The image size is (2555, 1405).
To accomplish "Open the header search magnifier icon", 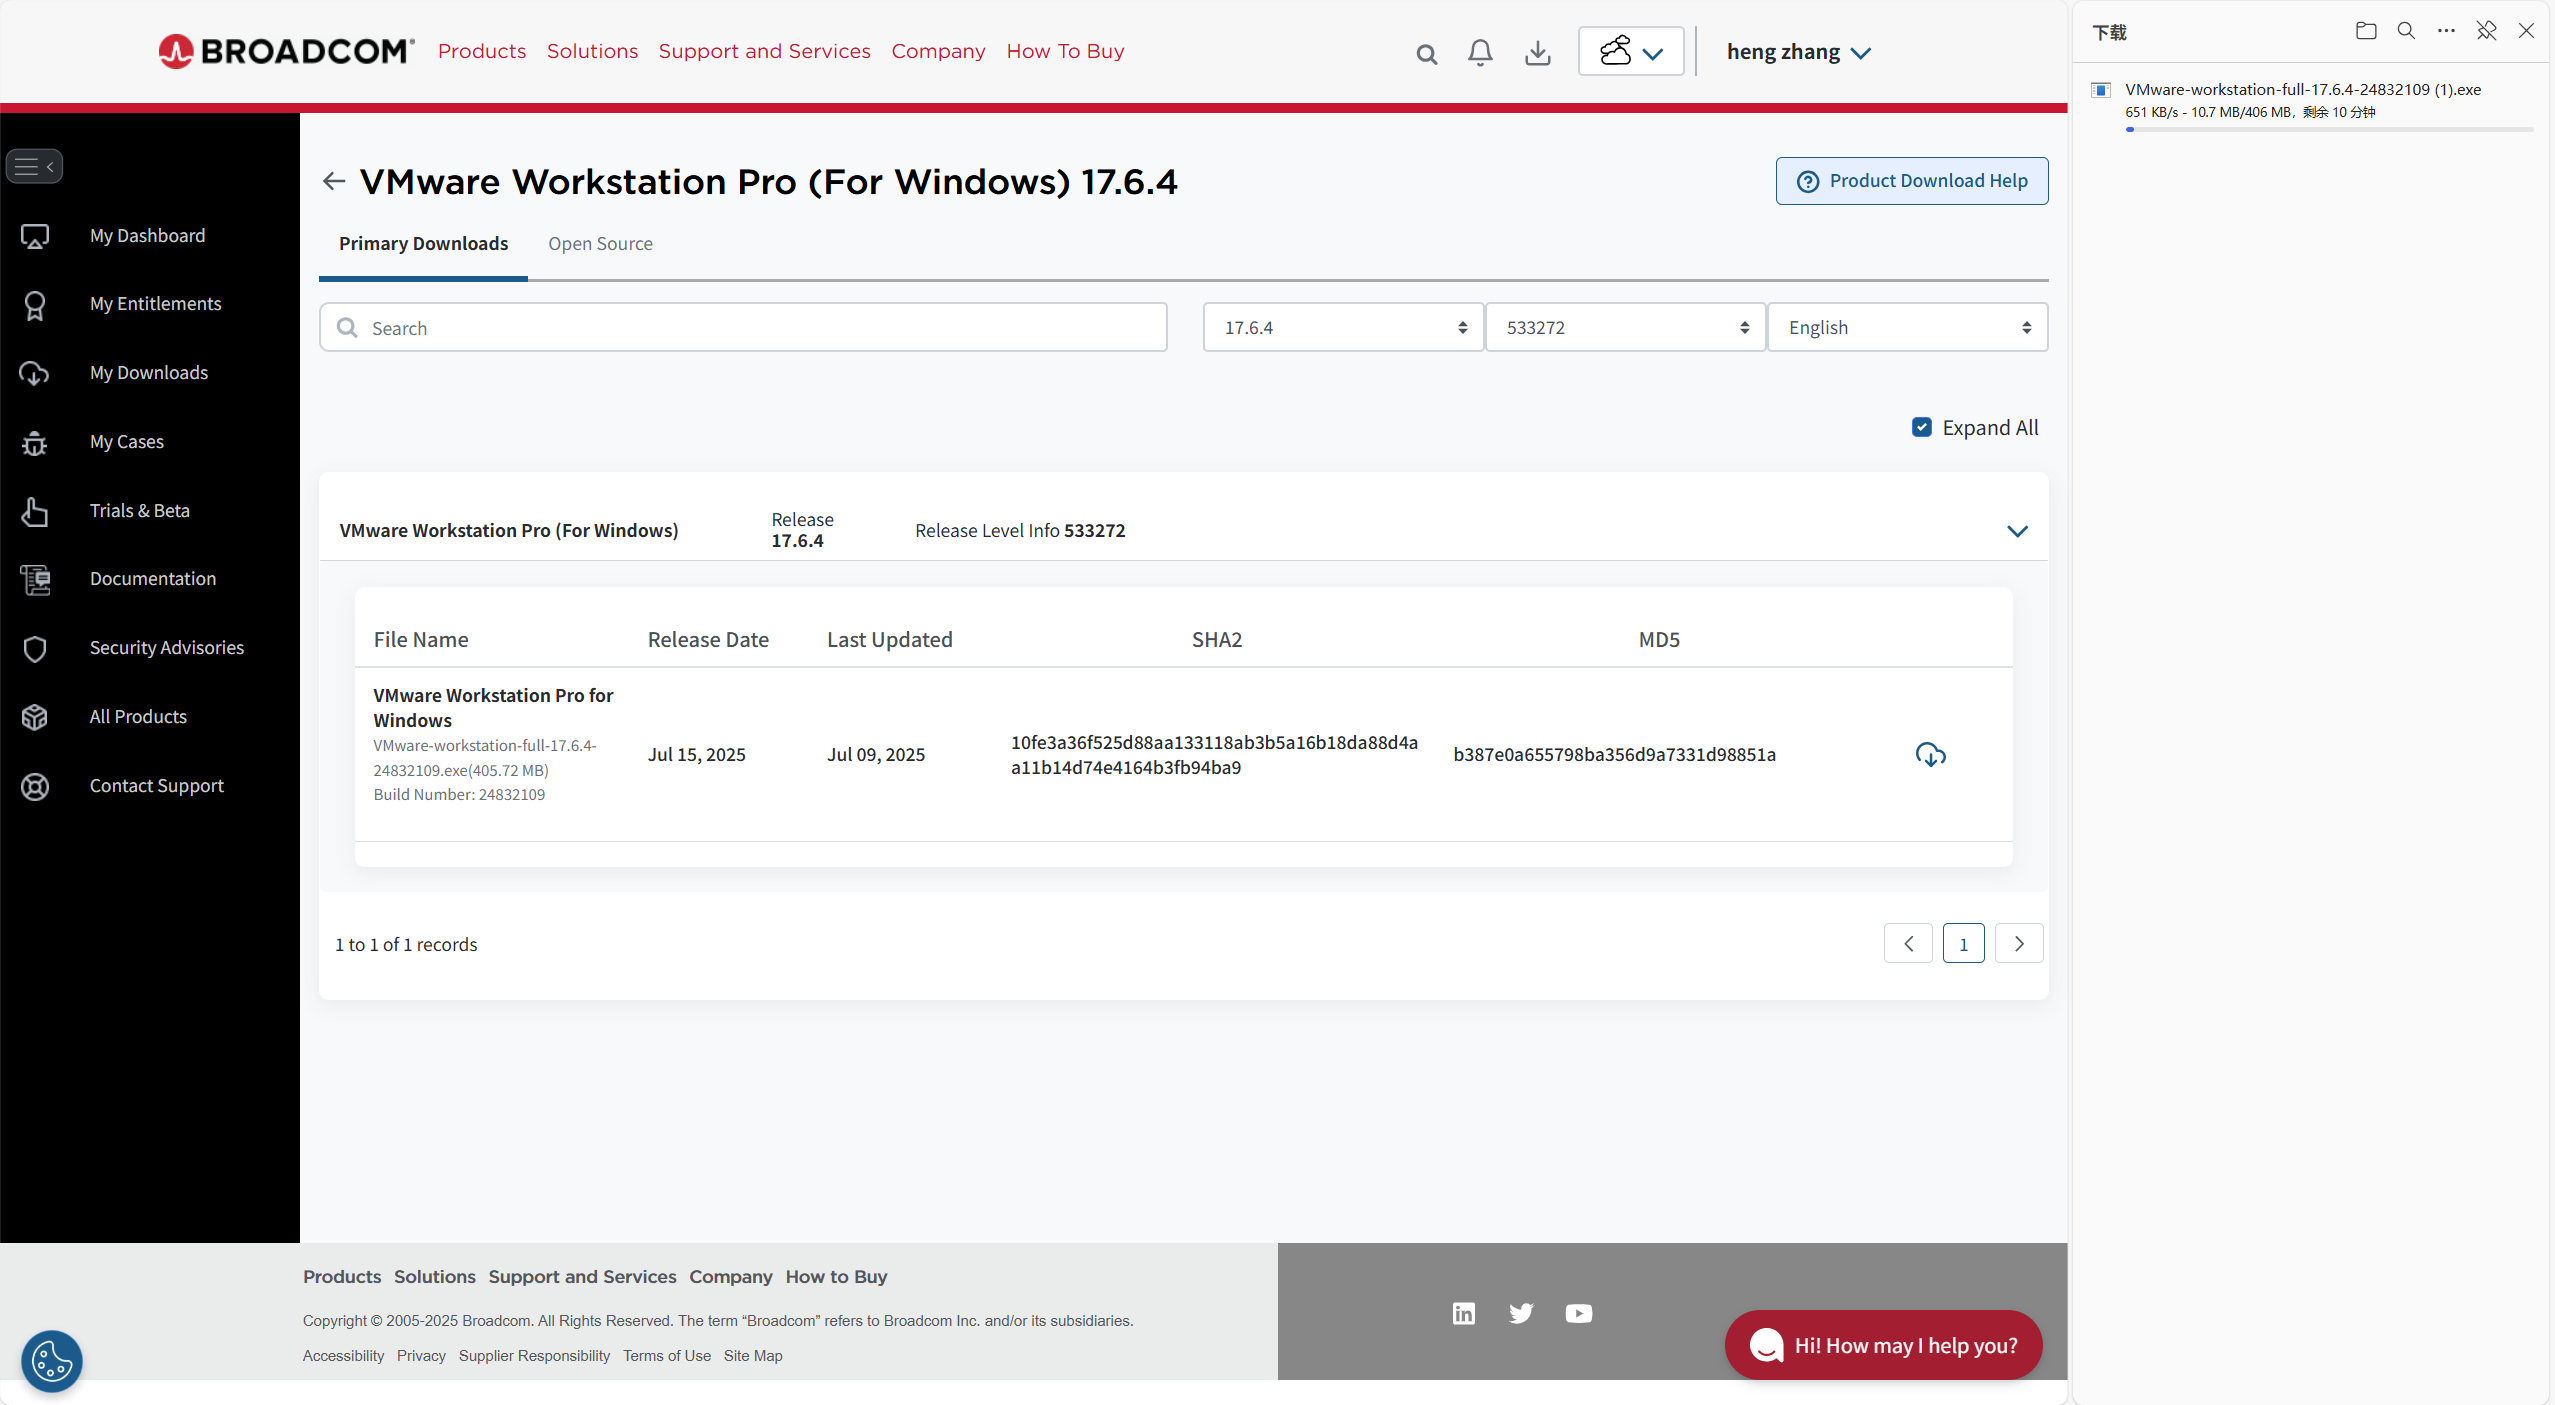I will point(1427,54).
